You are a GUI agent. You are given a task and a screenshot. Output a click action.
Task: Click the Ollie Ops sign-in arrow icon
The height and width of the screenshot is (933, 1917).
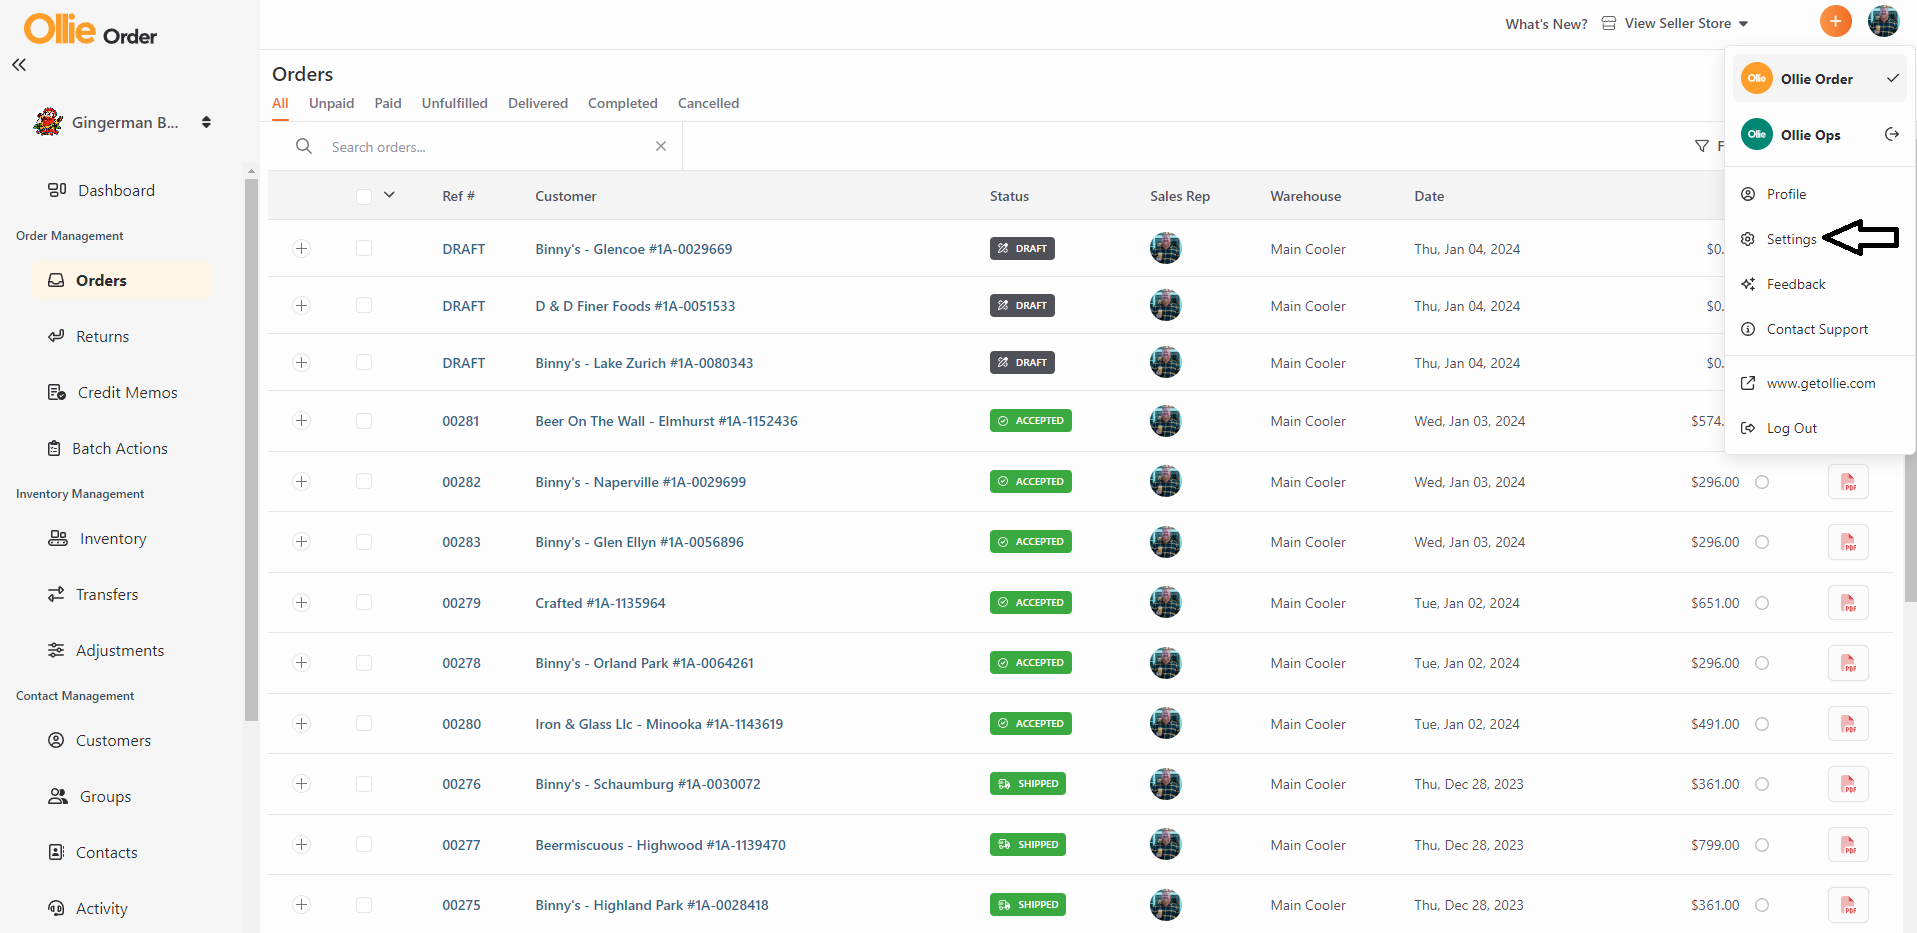pyautogui.click(x=1892, y=134)
